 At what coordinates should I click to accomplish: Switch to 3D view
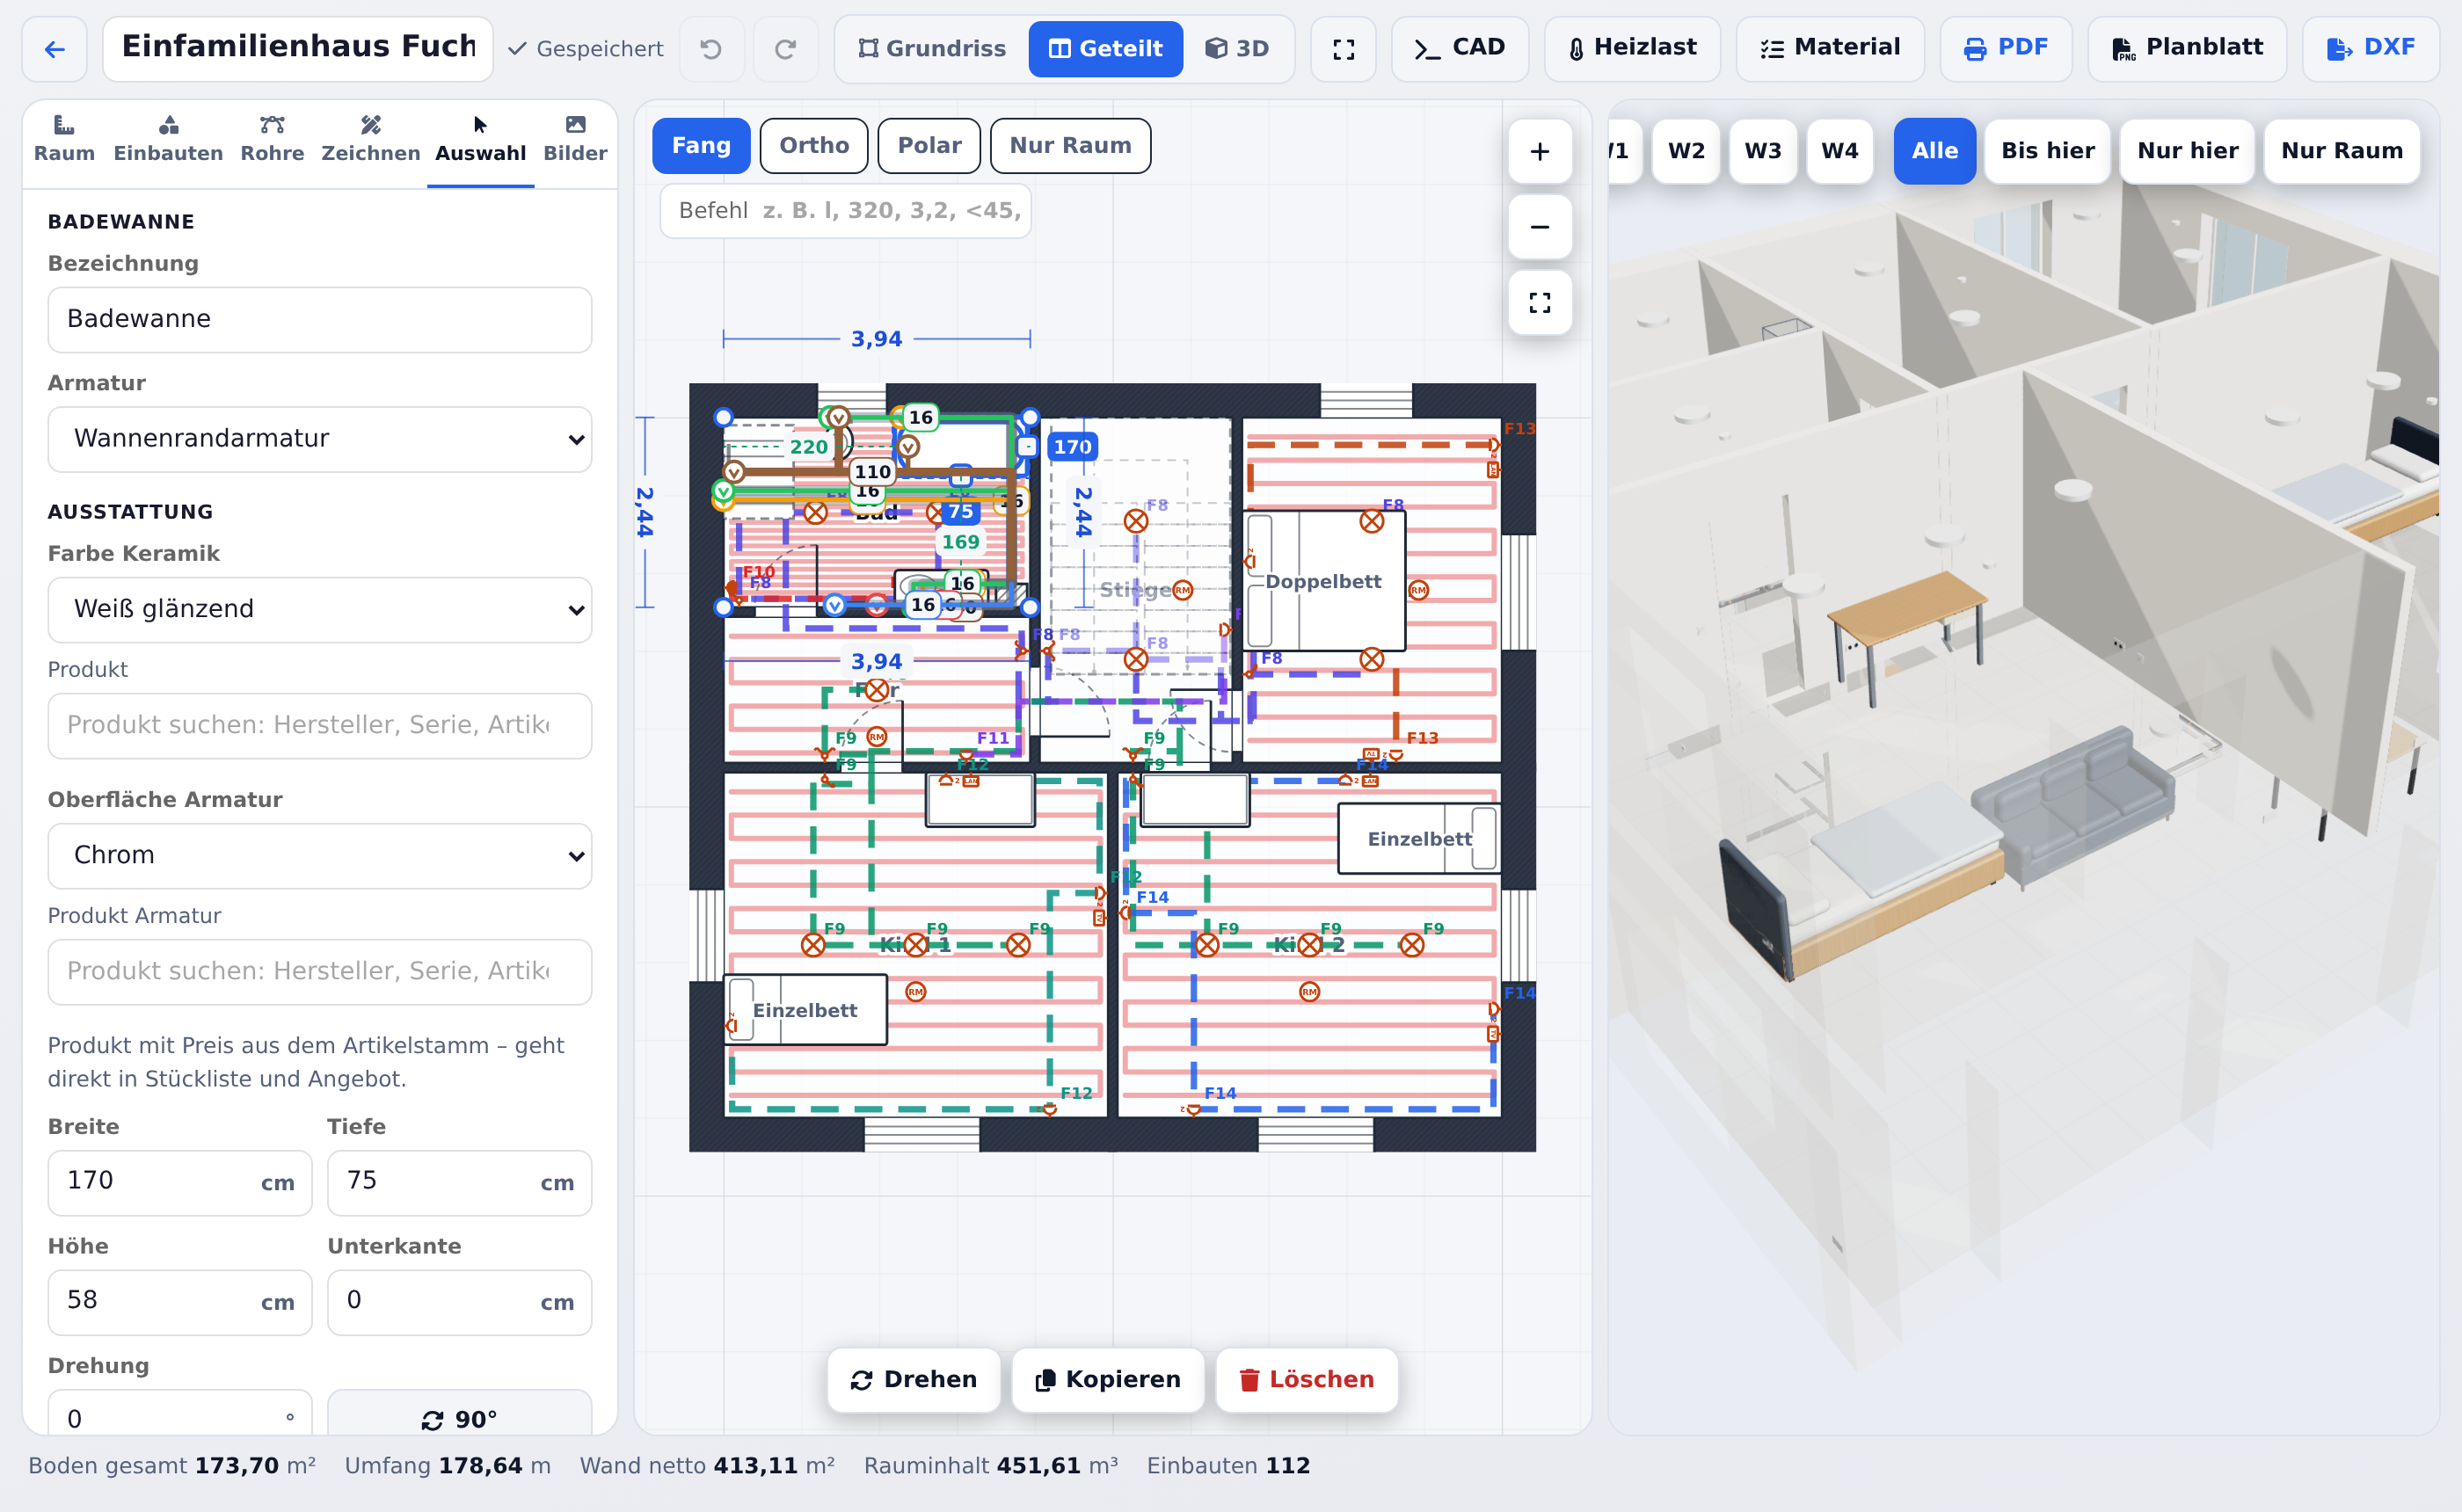coord(1237,48)
